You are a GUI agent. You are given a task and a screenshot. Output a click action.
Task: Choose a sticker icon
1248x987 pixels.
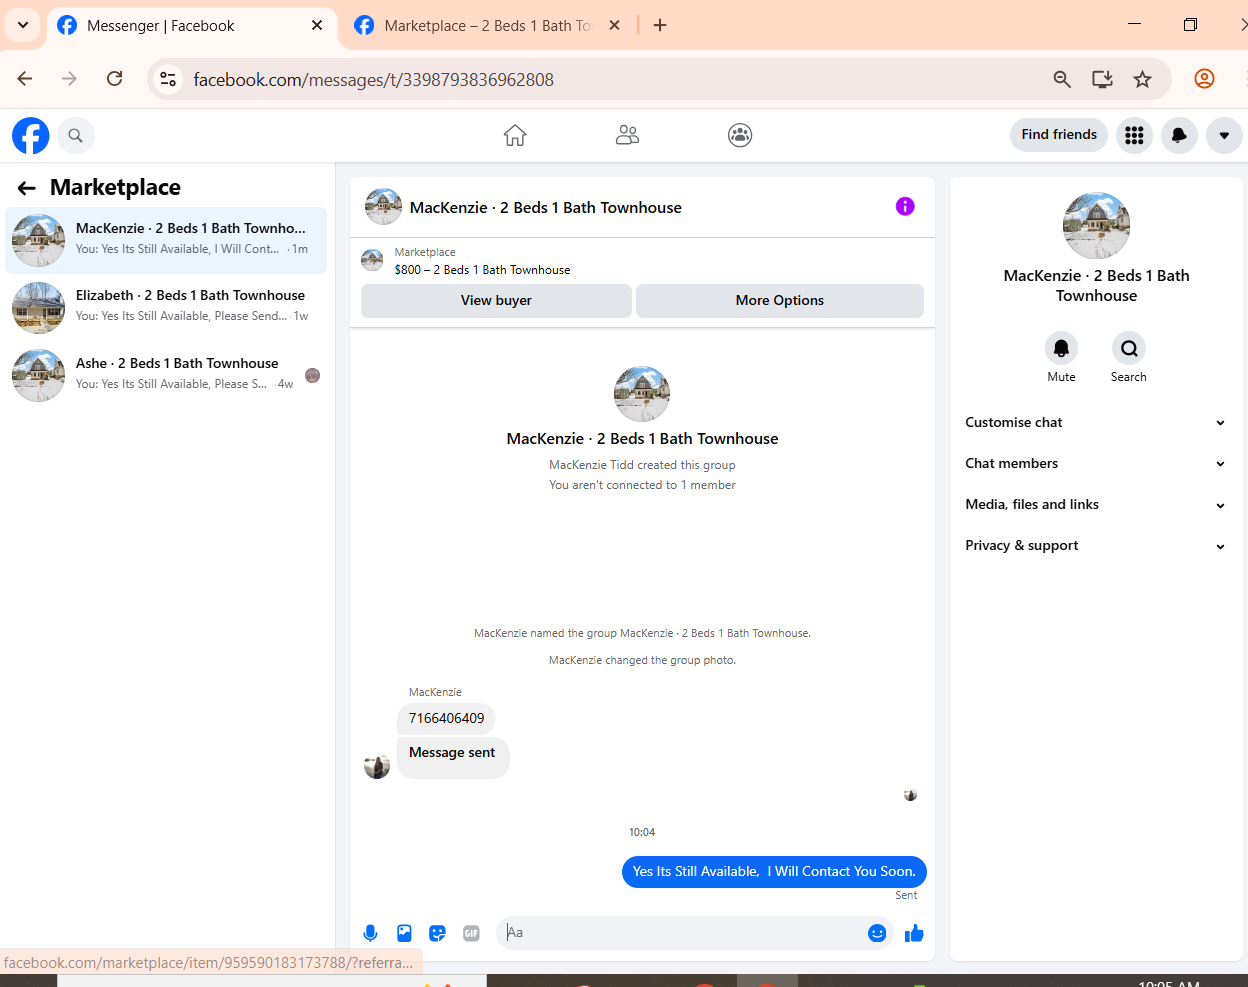(x=437, y=933)
